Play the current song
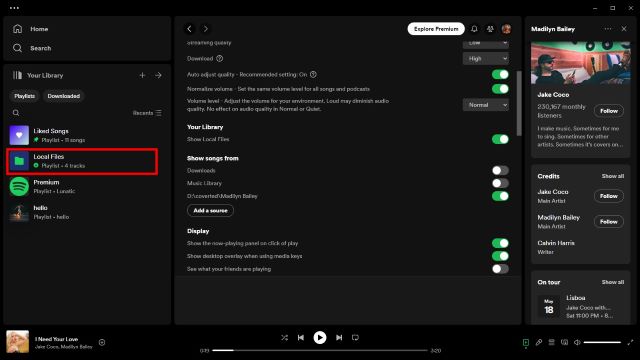The height and width of the screenshot is (360, 640). [x=320, y=338]
